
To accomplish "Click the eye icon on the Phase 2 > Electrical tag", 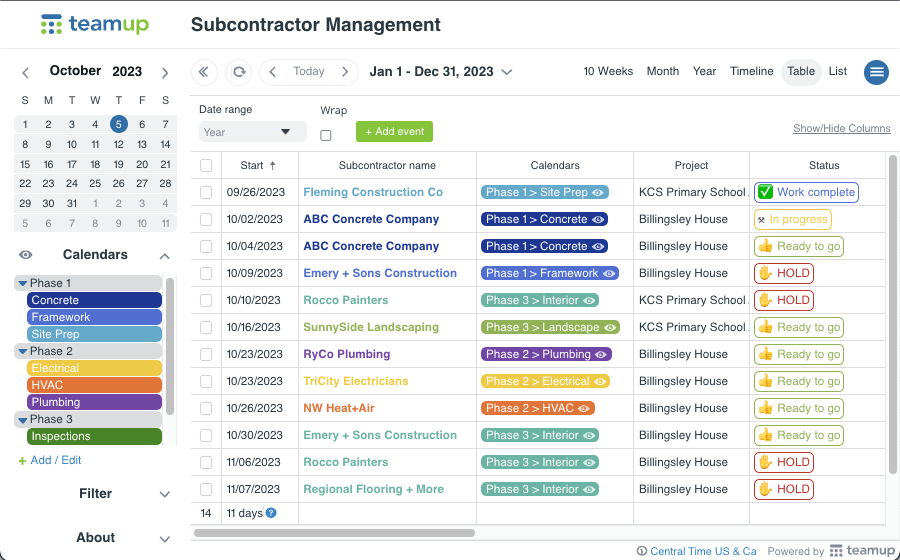I will [600, 382].
